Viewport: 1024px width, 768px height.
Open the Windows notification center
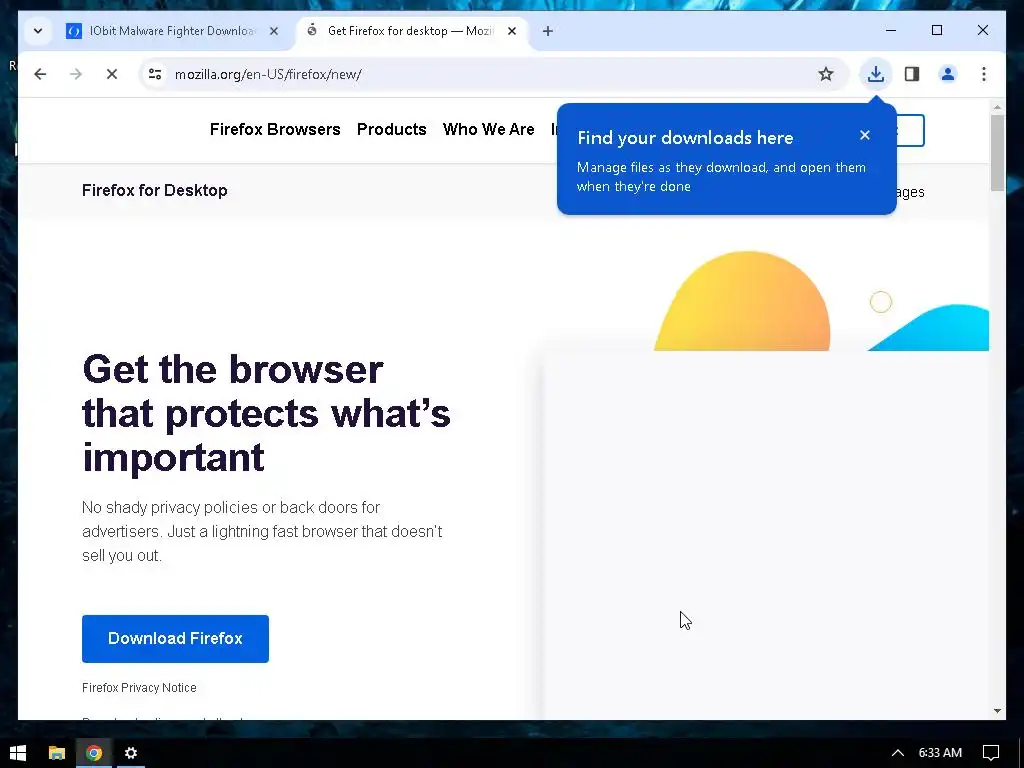click(x=991, y=753)
